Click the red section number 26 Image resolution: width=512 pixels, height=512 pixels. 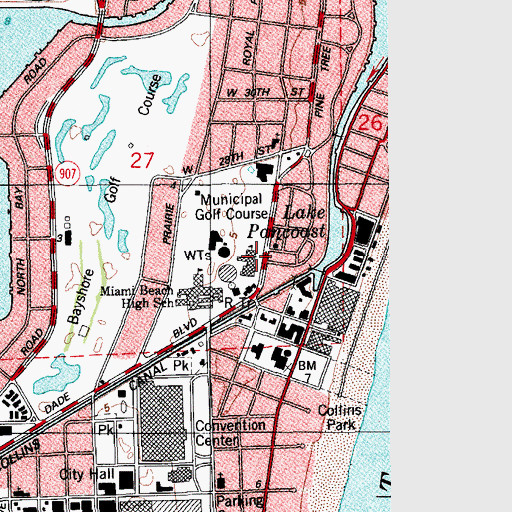[x=371, y=122]
